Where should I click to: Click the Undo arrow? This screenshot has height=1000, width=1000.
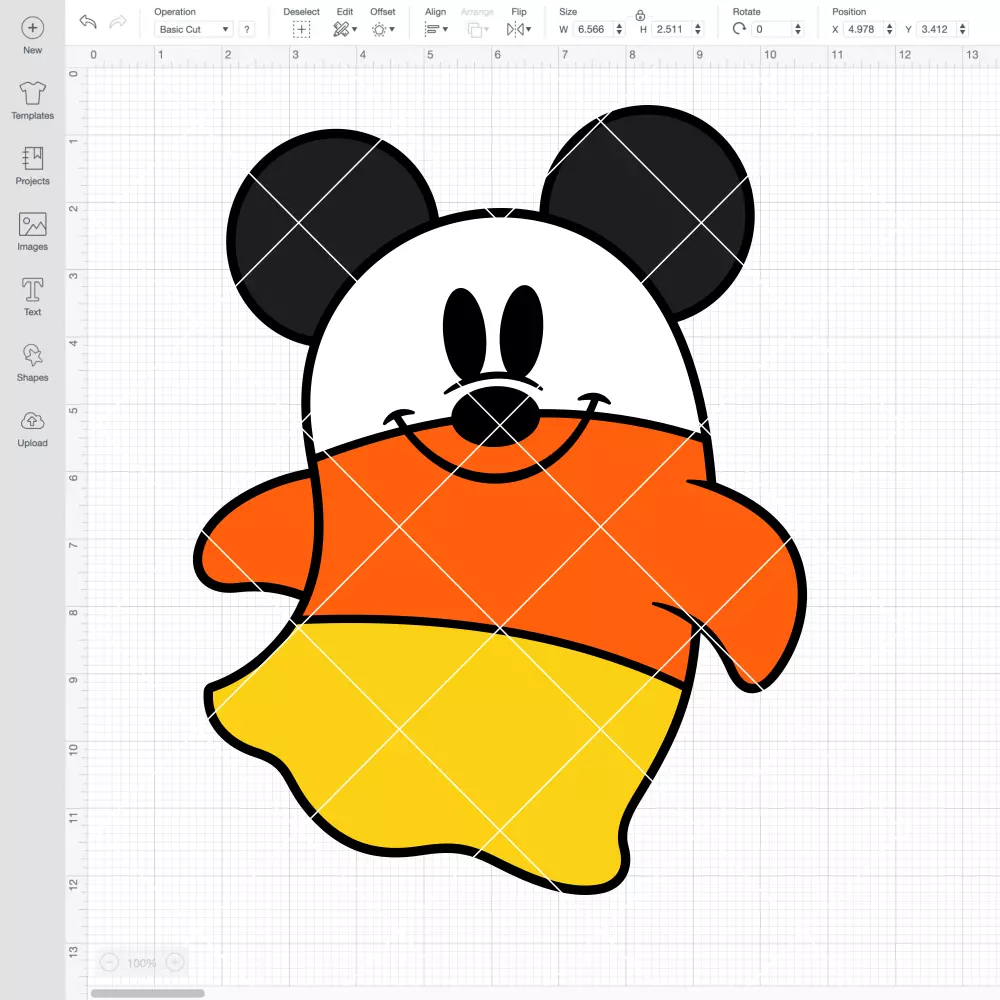point(88,22)
